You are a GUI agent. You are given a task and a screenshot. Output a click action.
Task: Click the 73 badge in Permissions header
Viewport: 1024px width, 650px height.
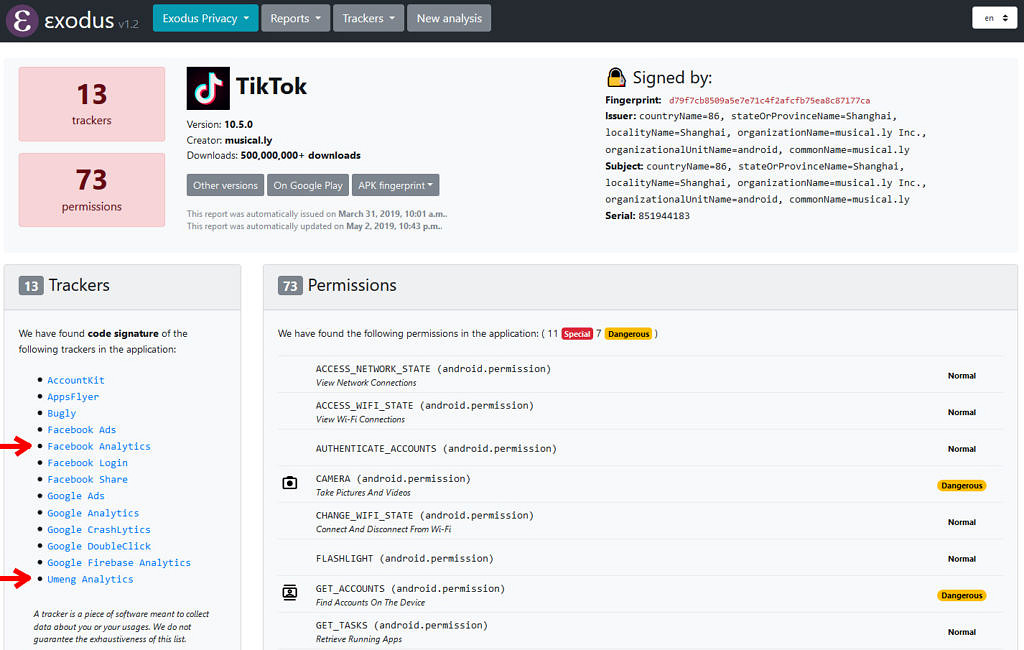coord(291,286)
